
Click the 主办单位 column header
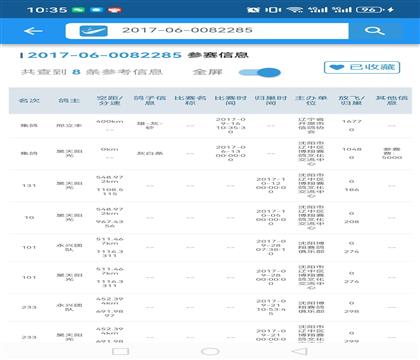(x=311, y=100)
